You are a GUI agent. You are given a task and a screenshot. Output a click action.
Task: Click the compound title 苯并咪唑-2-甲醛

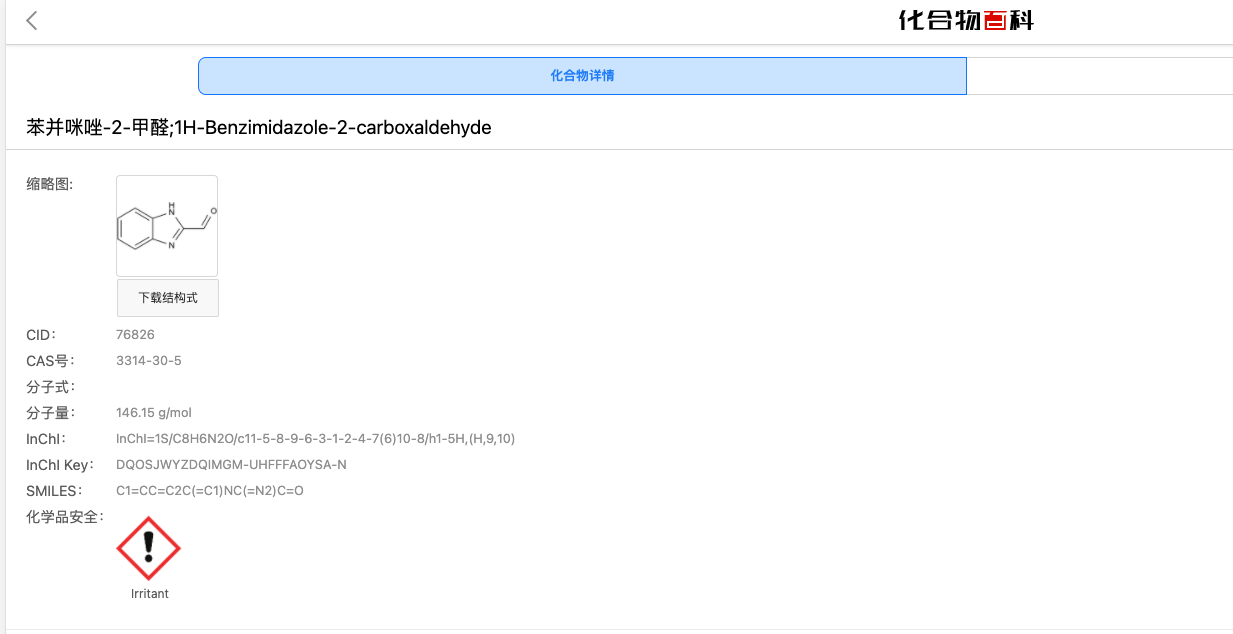[x=97, y=128]
